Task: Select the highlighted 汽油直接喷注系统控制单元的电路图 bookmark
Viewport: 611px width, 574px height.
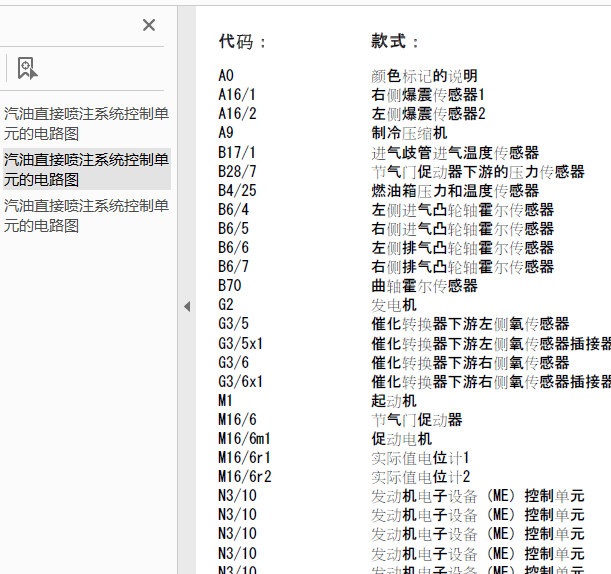Action: point(86,170)
